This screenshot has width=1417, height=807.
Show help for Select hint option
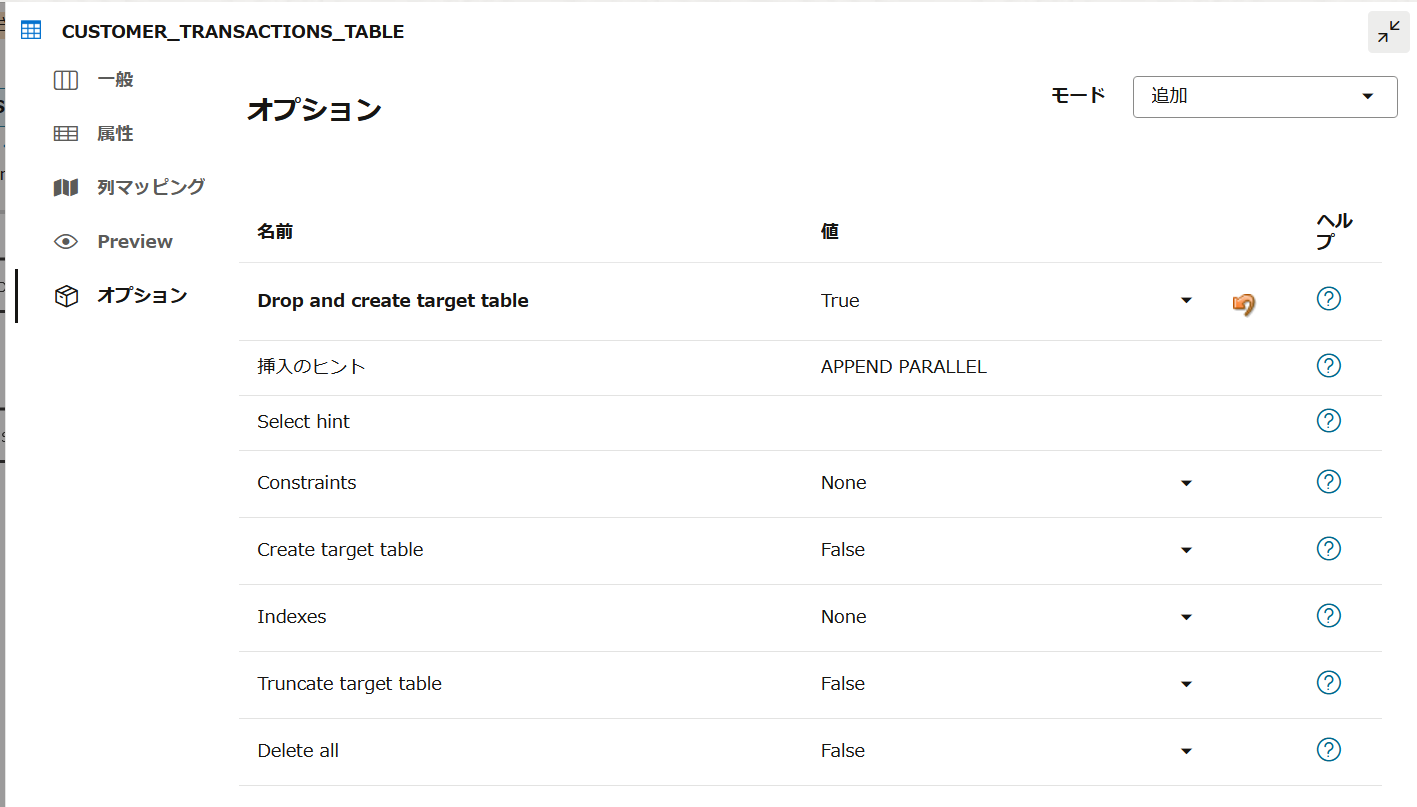(x=1328, y=421)
